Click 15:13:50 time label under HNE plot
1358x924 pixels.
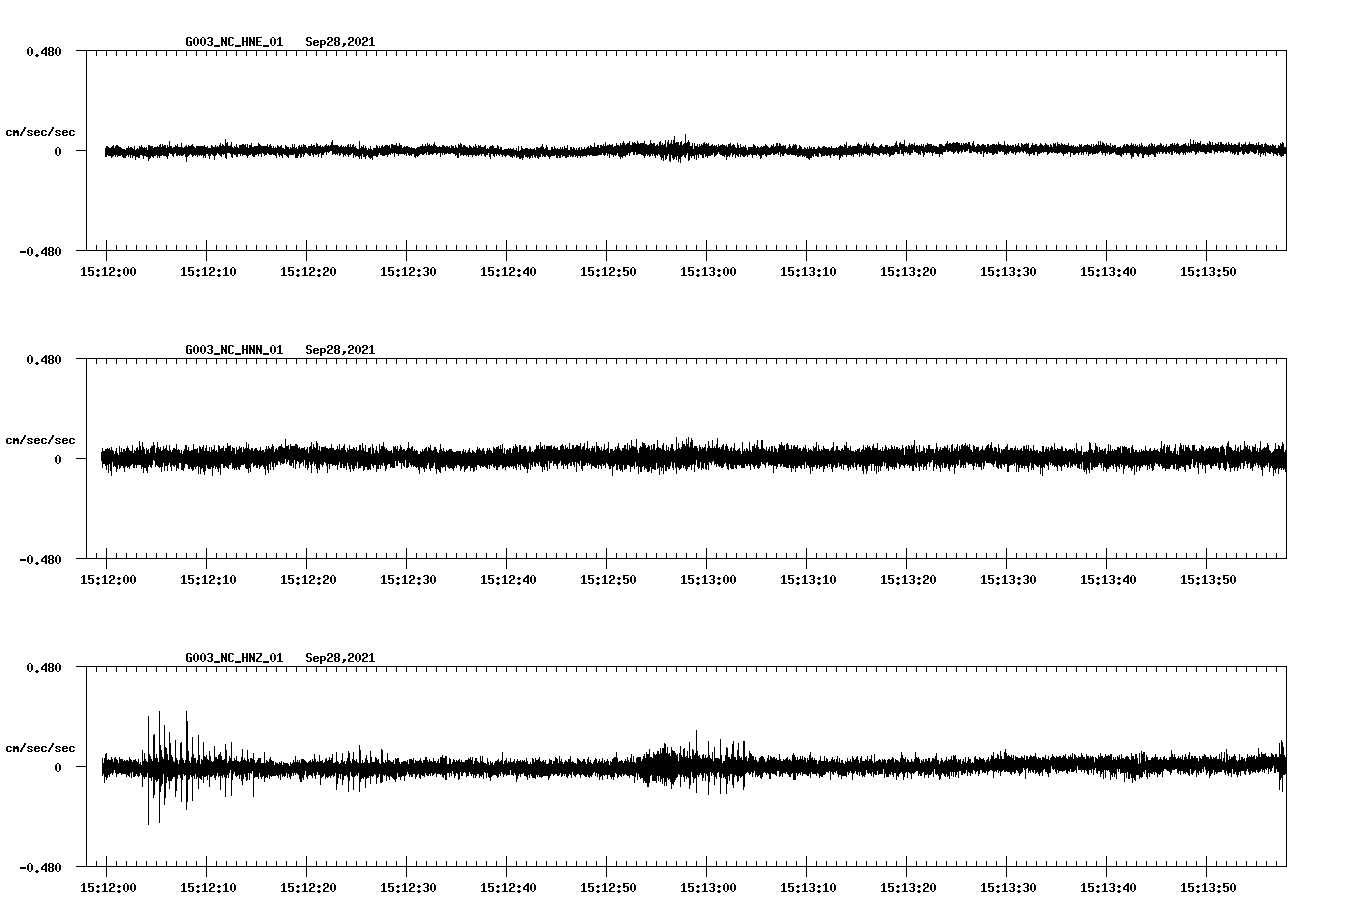(1208, 272)
